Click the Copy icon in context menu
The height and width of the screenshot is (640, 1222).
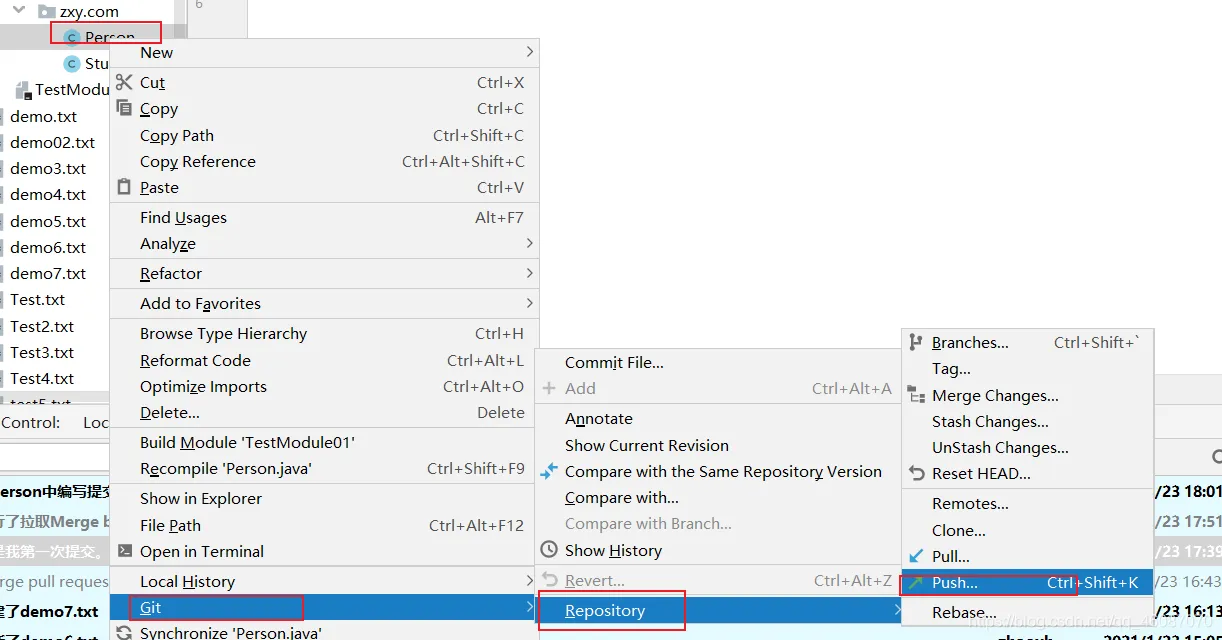(124, 108)
